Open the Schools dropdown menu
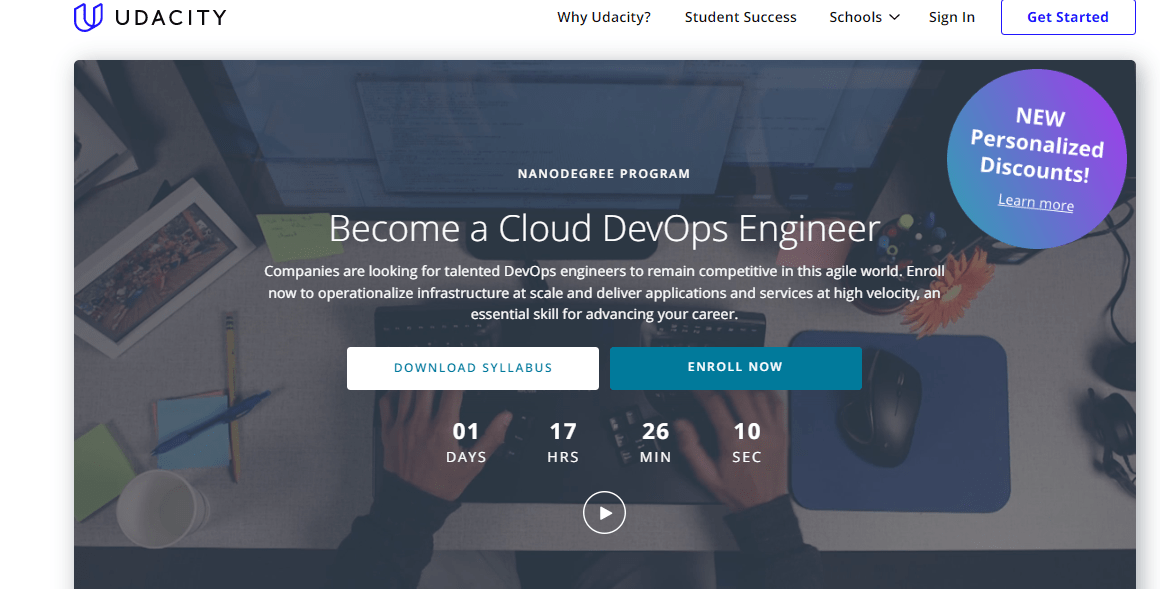Viewport: 1160px width, 589px height. (x=857, y=17)
